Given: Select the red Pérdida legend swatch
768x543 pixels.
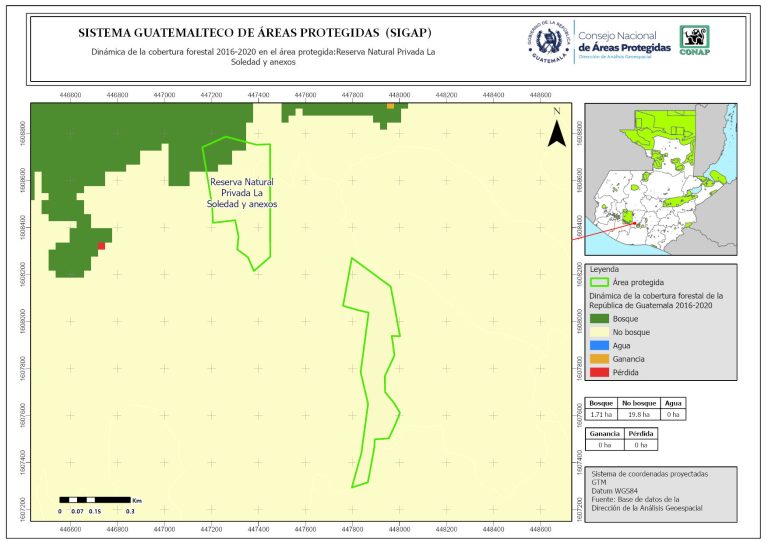Looking at the screenshot, I should pyautogui.click(x=598, y=372).
